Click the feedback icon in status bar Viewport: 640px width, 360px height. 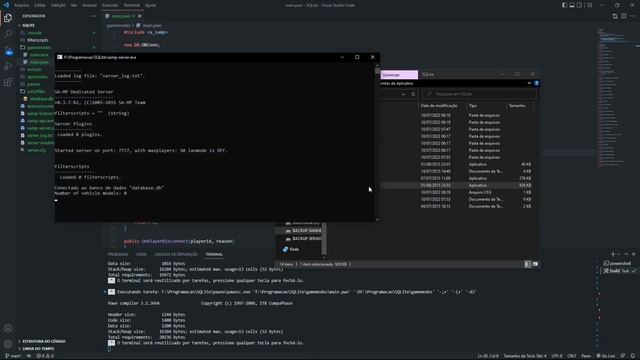[x=623, y=356]
